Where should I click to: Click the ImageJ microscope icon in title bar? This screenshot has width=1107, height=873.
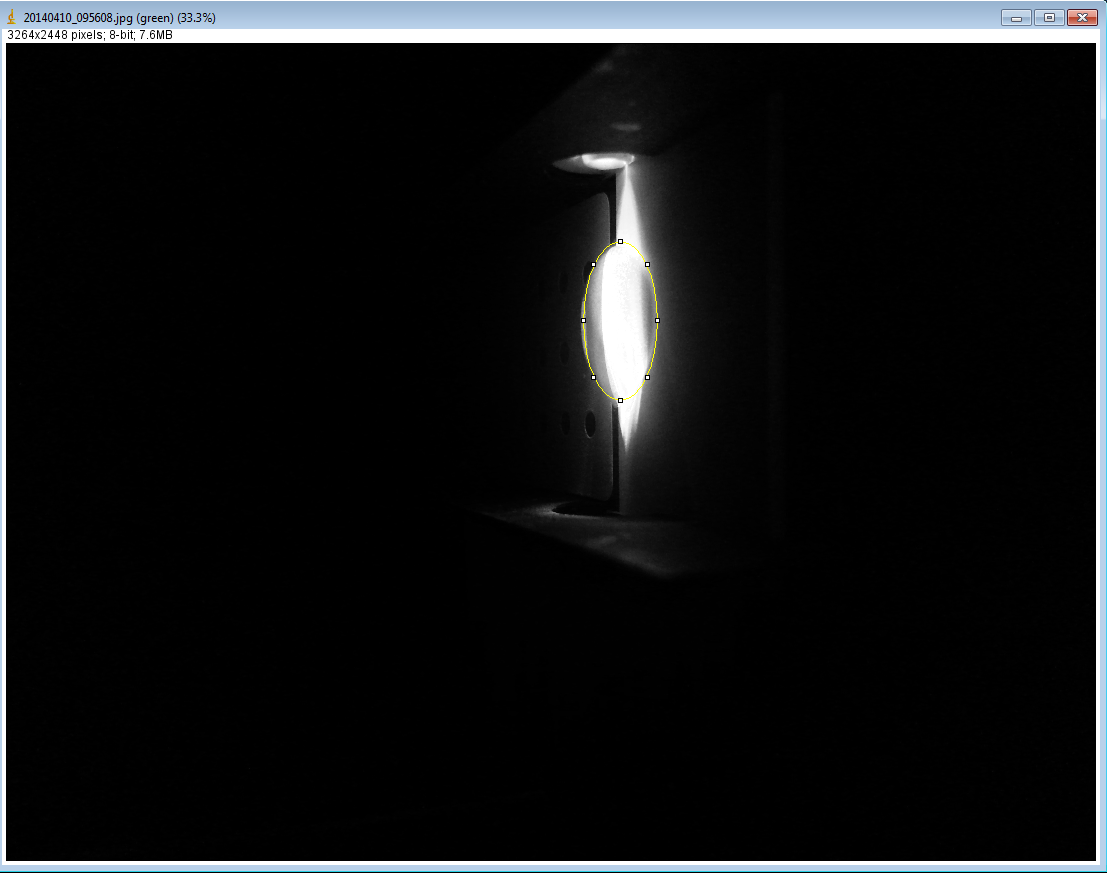point(11,18)
